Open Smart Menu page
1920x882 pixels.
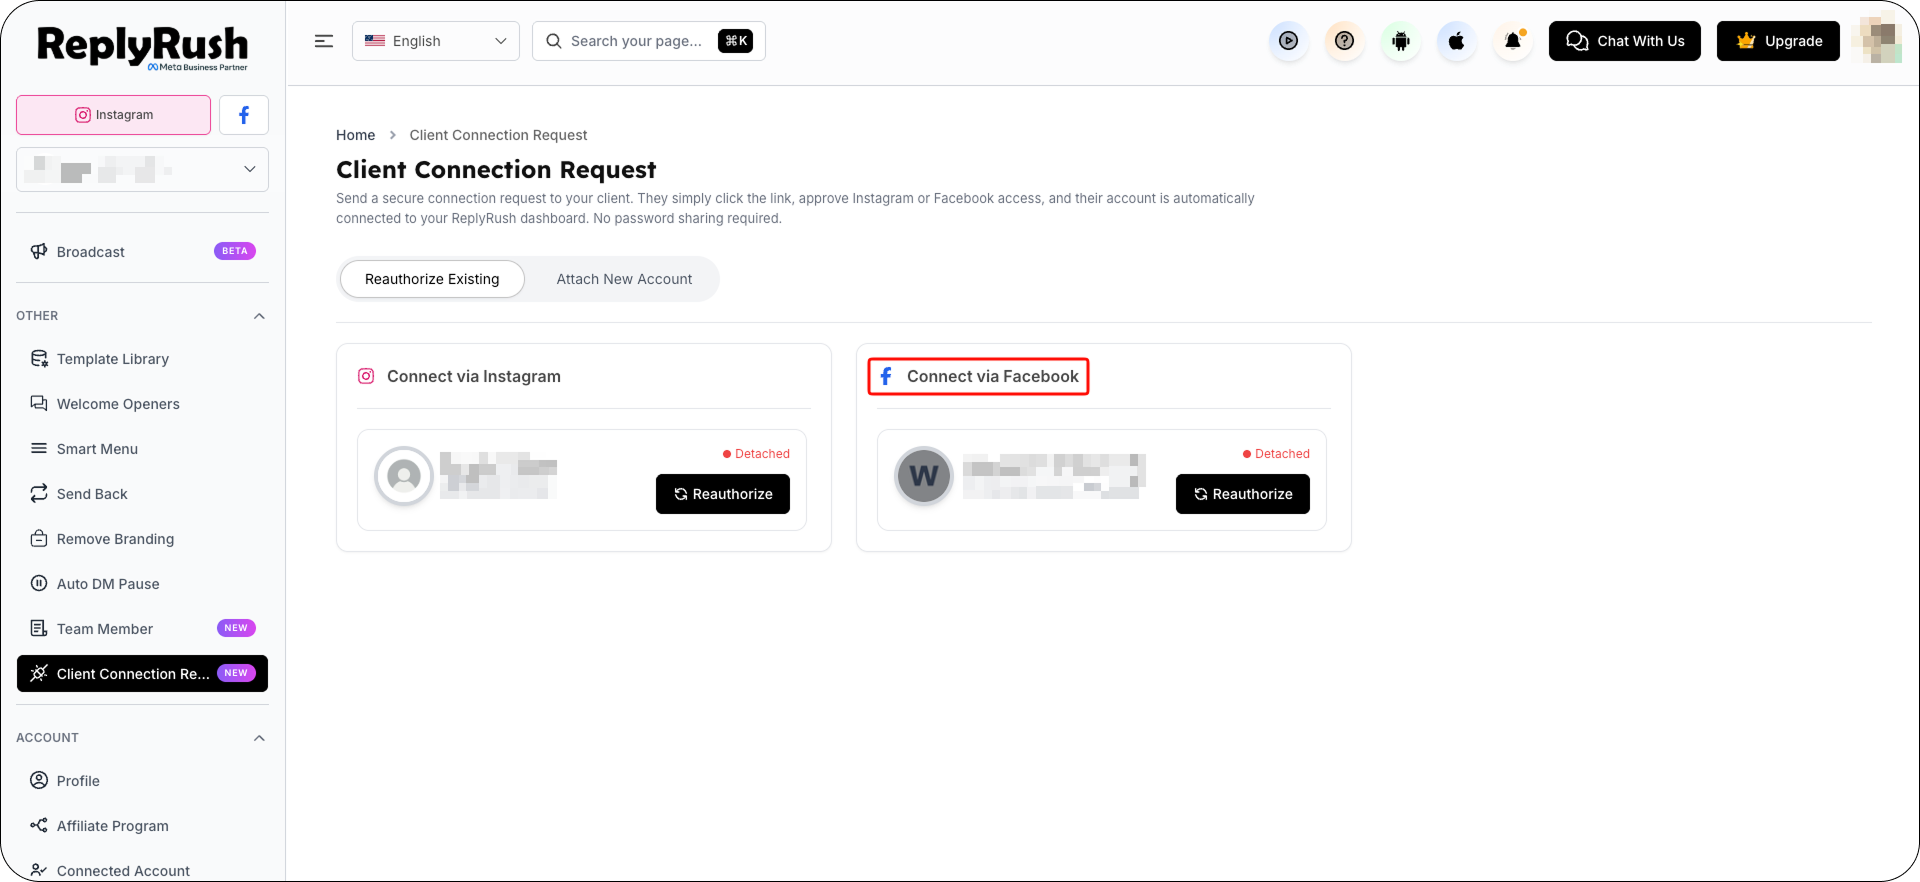[142, 448]
